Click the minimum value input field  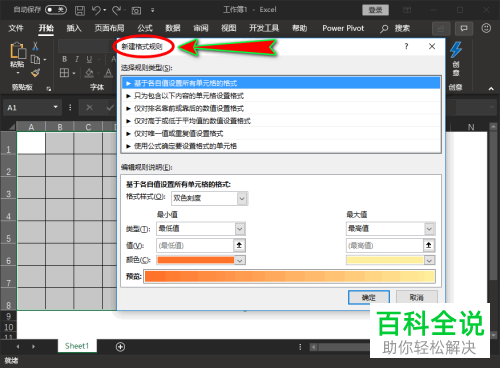point(195,246)
